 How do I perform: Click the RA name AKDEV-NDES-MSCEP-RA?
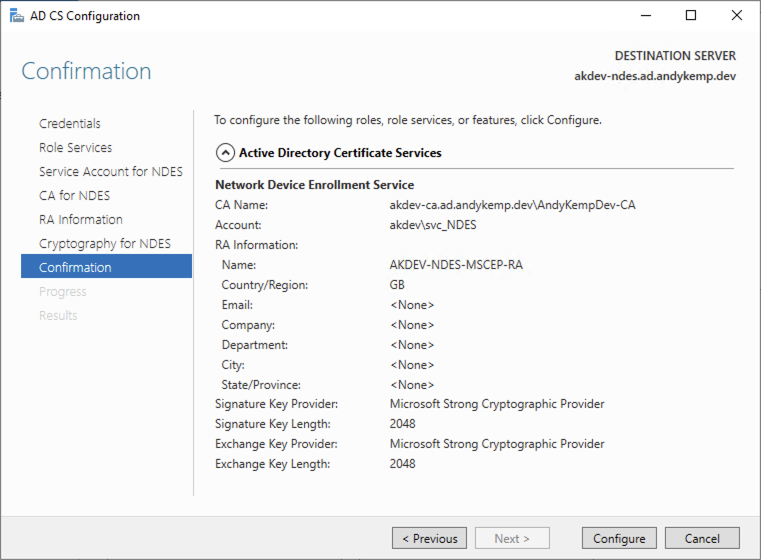[x=456, y=265]
